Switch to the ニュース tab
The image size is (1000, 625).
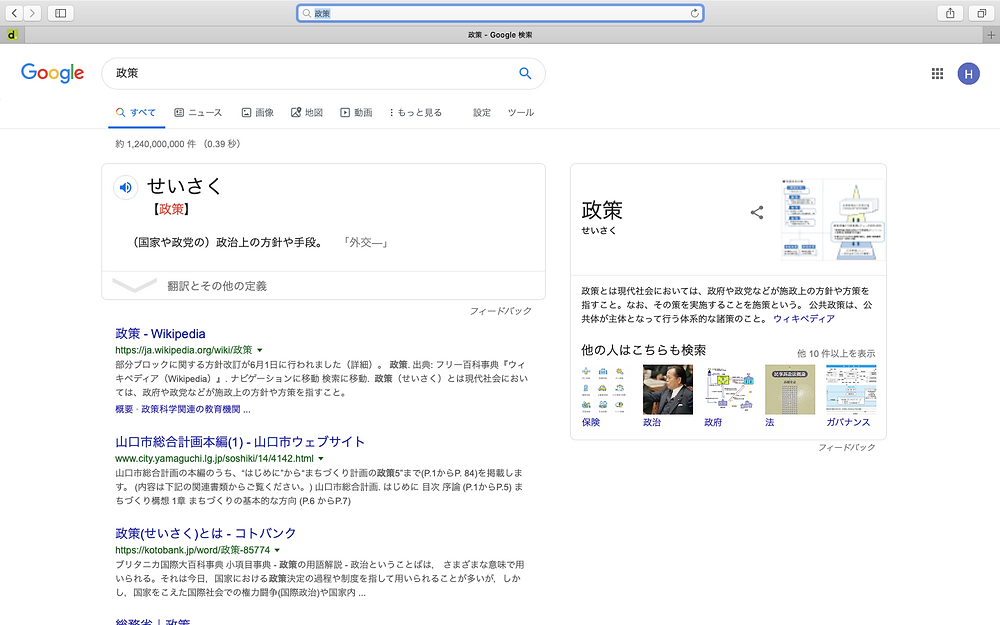(198, 112)
